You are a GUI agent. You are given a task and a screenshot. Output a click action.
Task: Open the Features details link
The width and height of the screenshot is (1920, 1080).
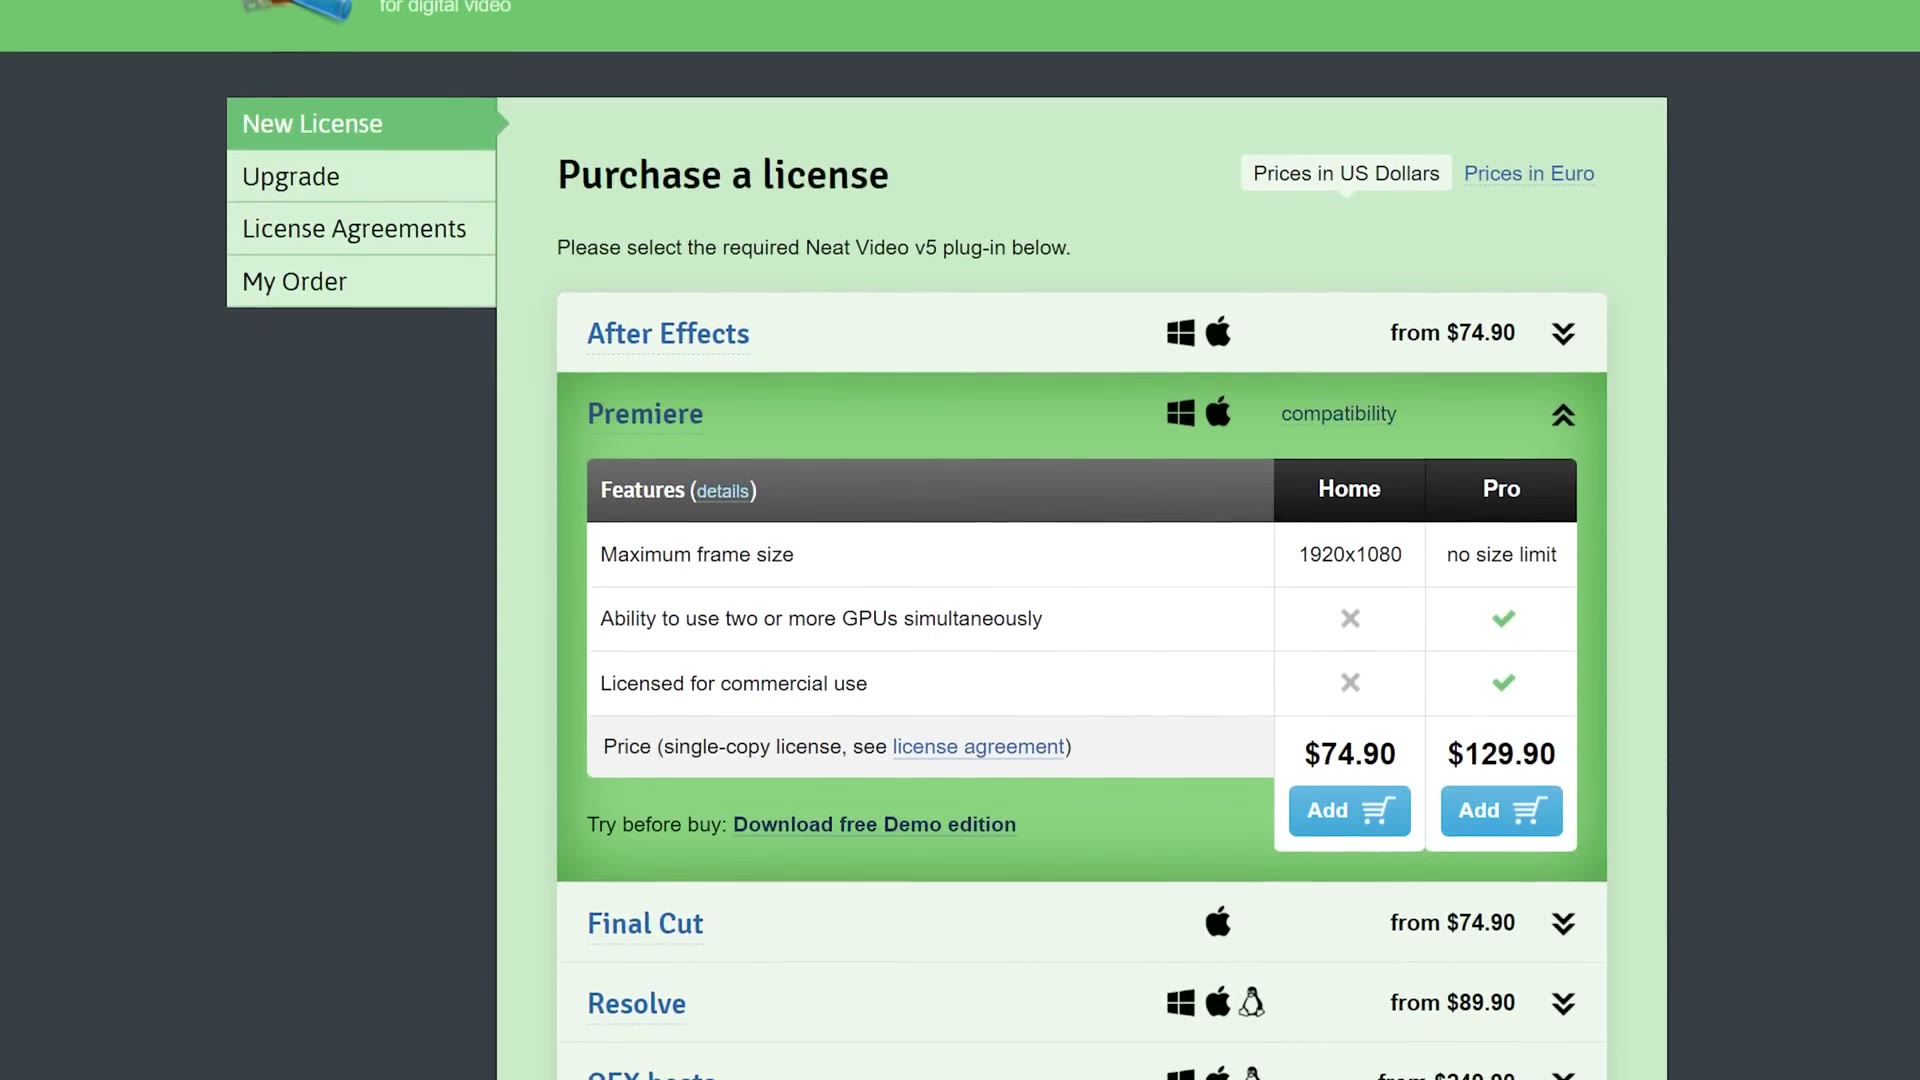(x=723, y=491)
